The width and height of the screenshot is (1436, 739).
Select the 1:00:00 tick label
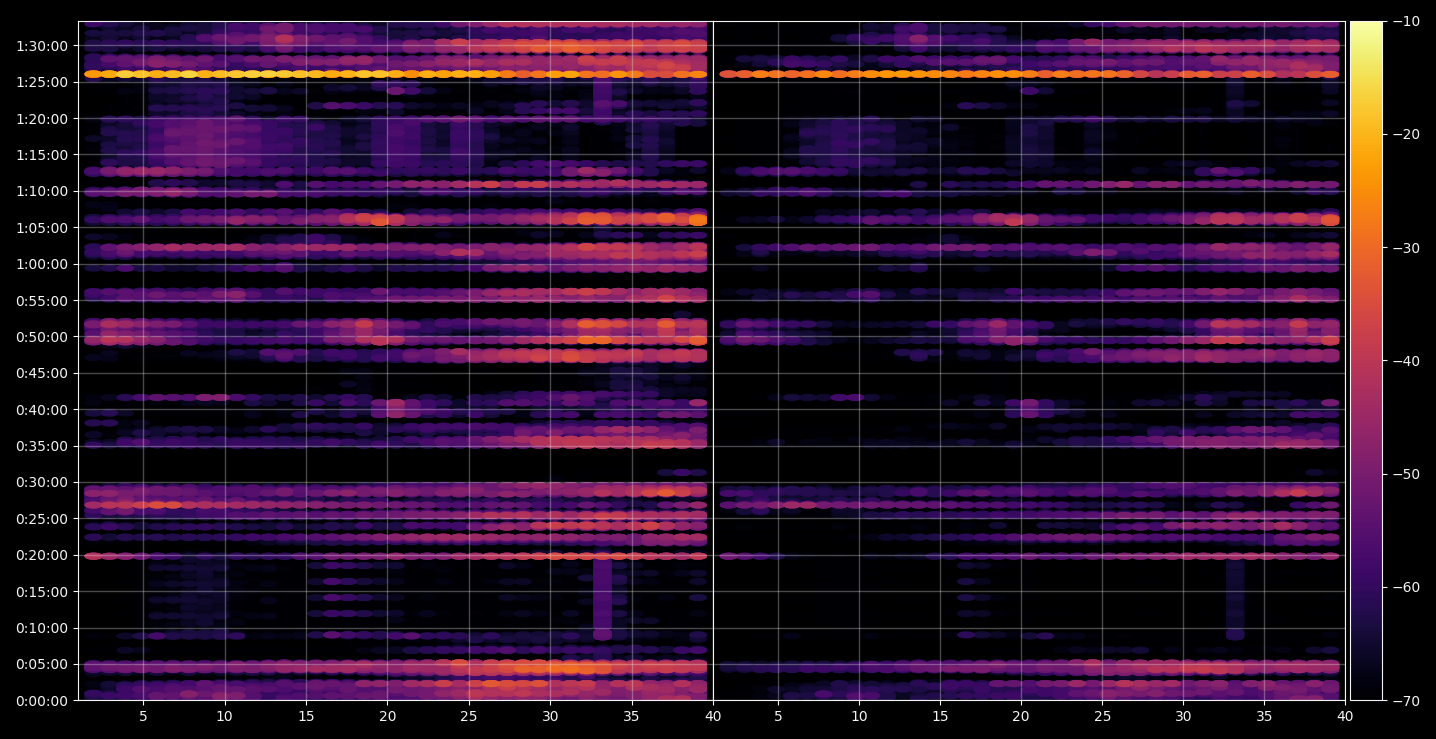click(42, 264)
